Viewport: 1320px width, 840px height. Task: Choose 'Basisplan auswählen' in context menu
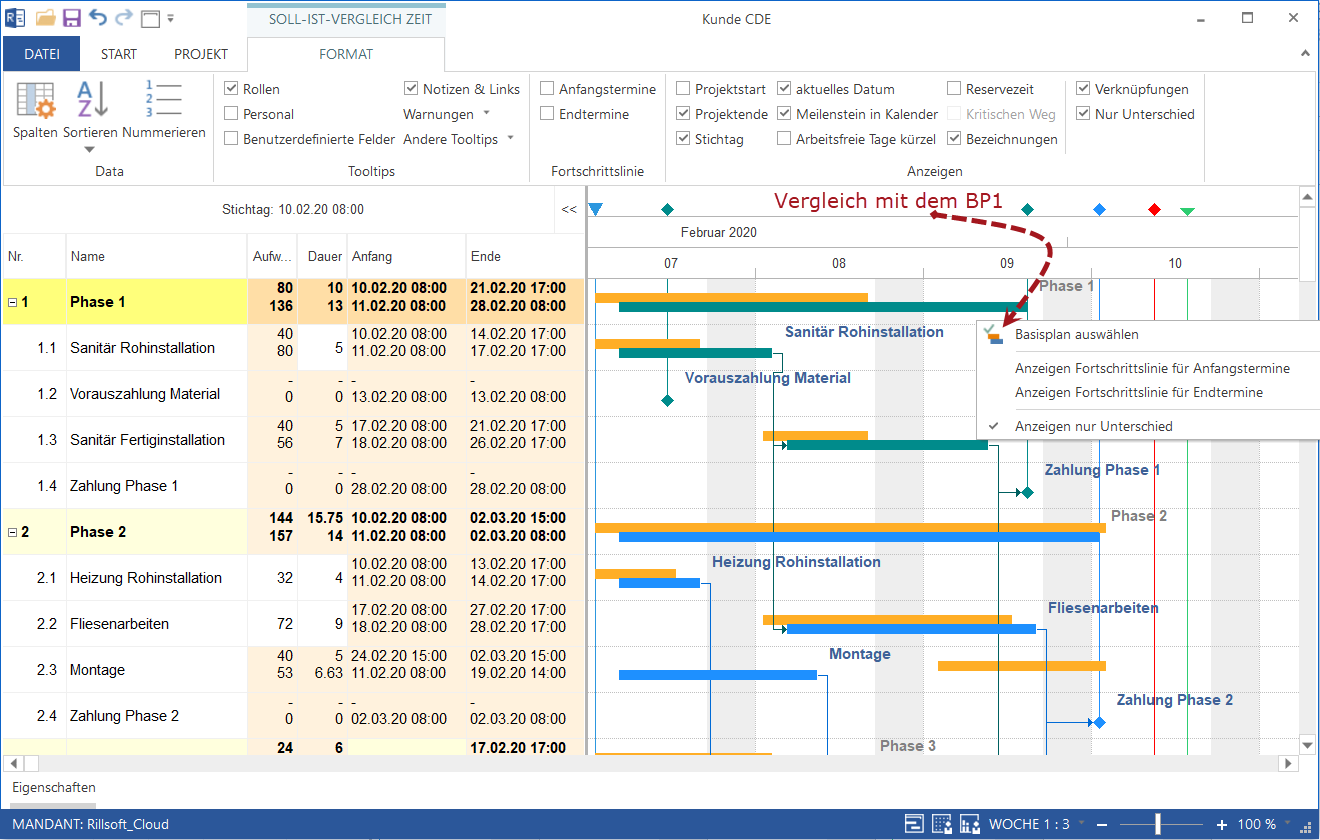click(1076, 335)
